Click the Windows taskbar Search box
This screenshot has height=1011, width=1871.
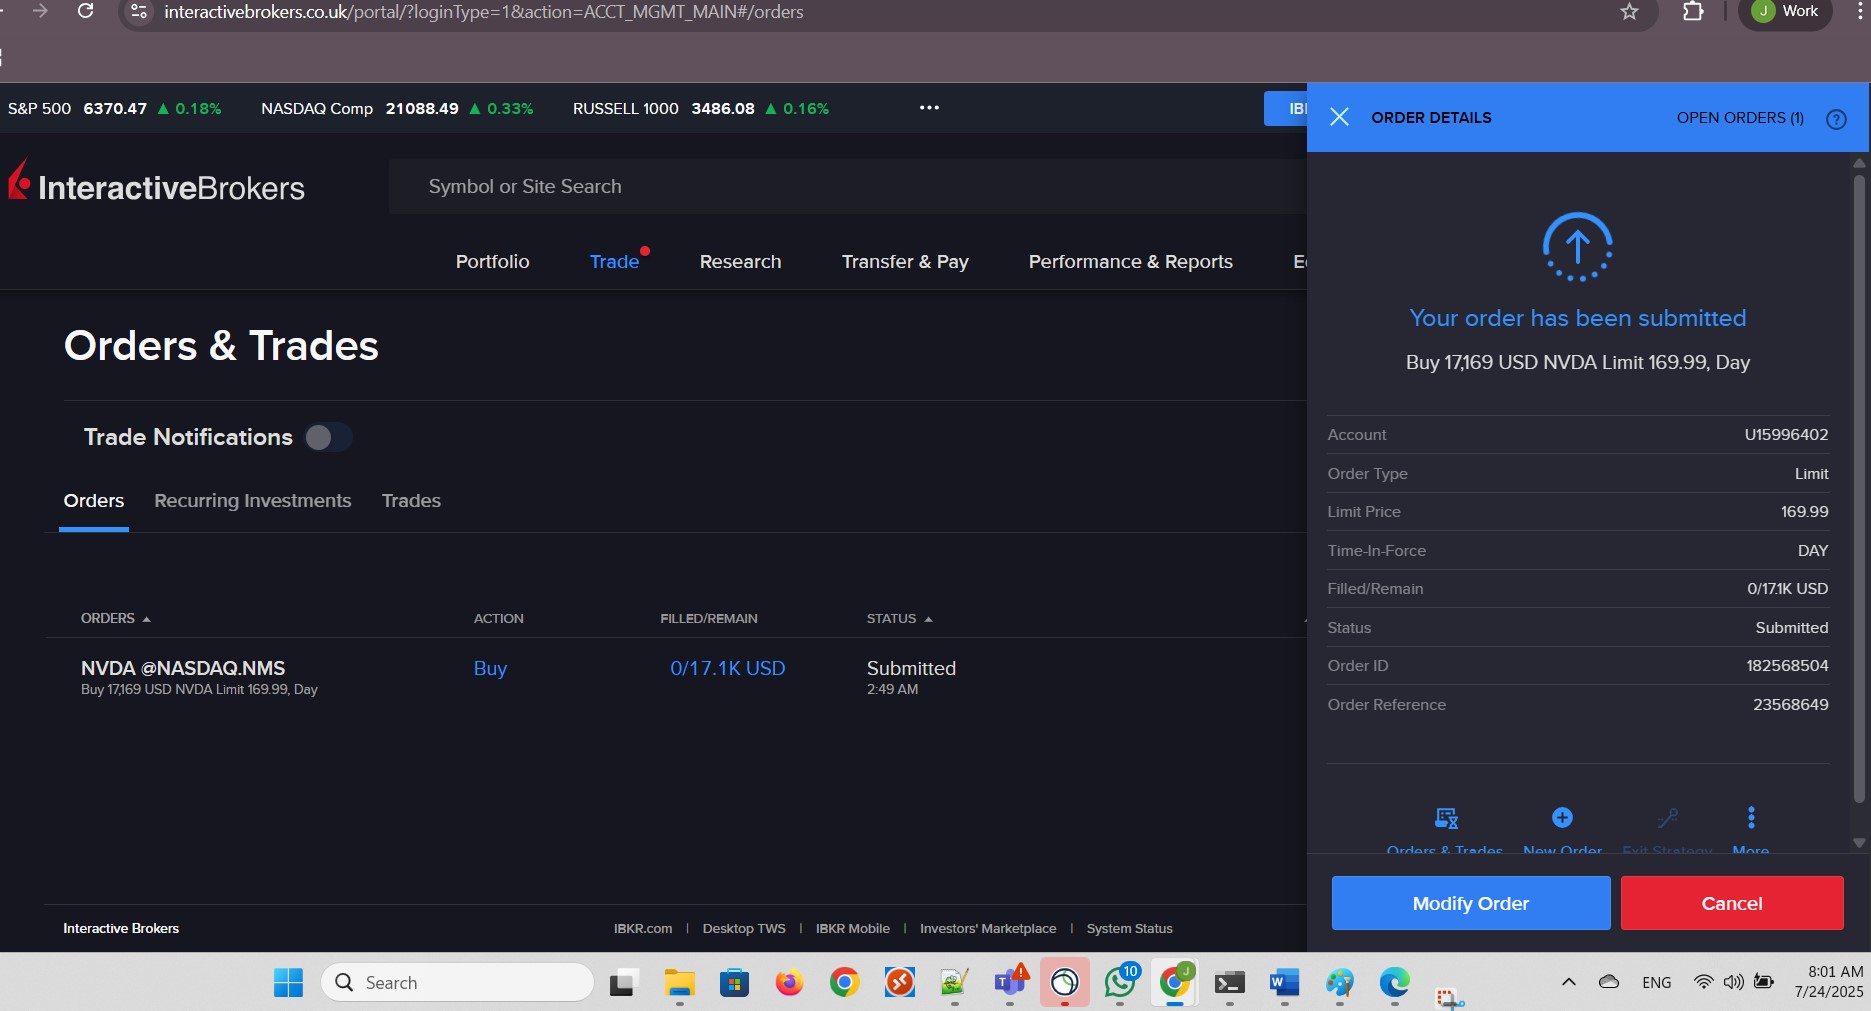tap(457, 983)
